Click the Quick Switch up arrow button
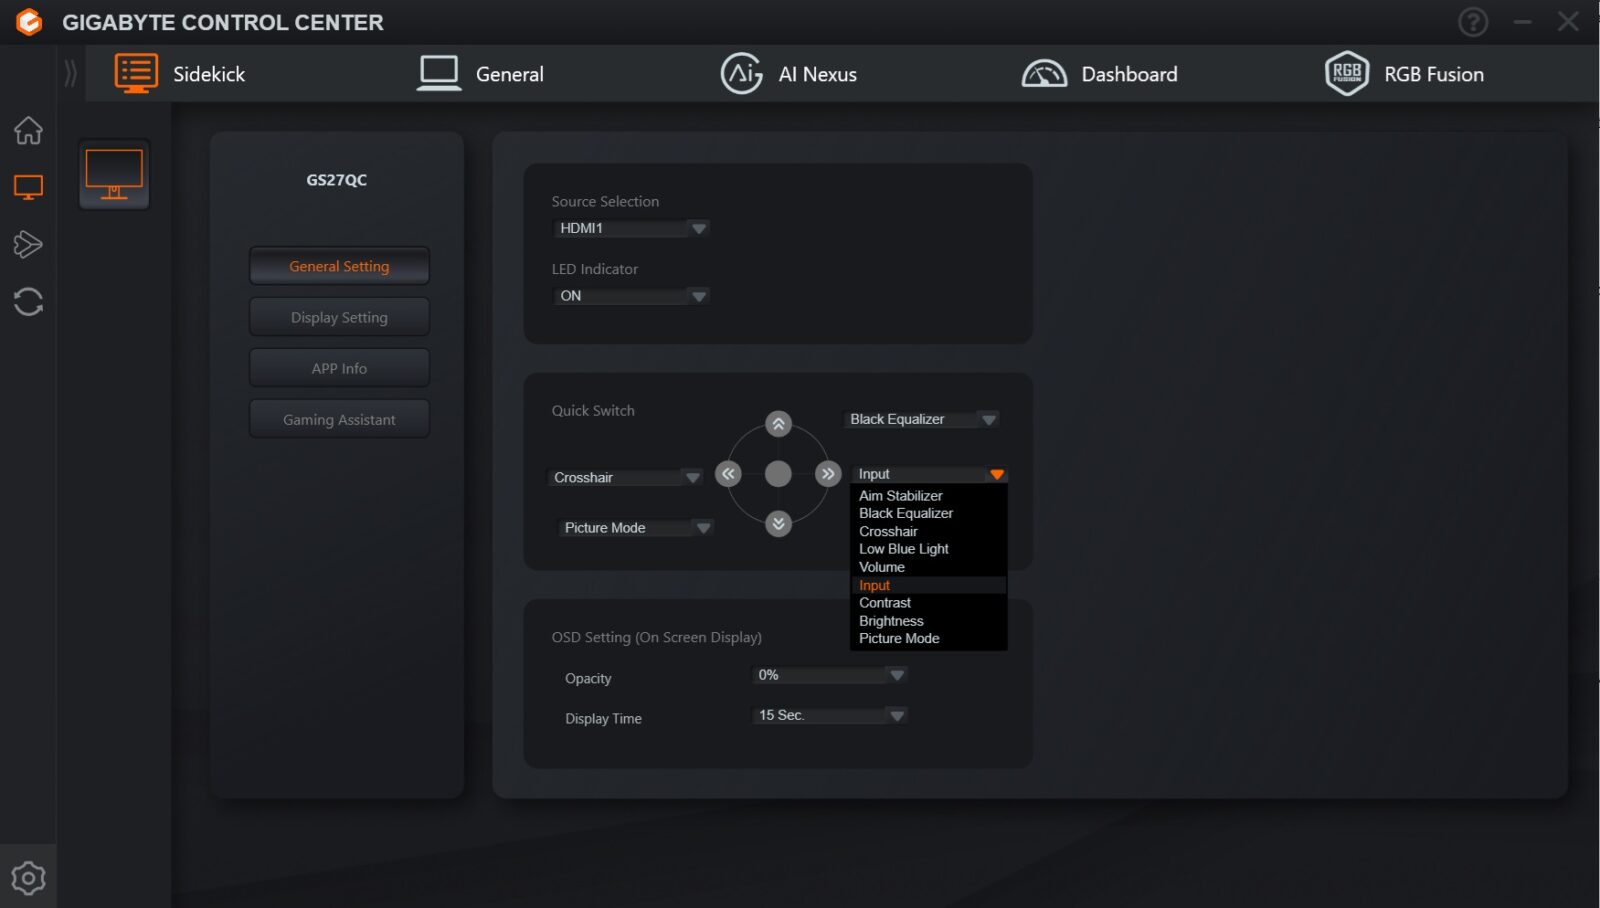 (778, 424)
